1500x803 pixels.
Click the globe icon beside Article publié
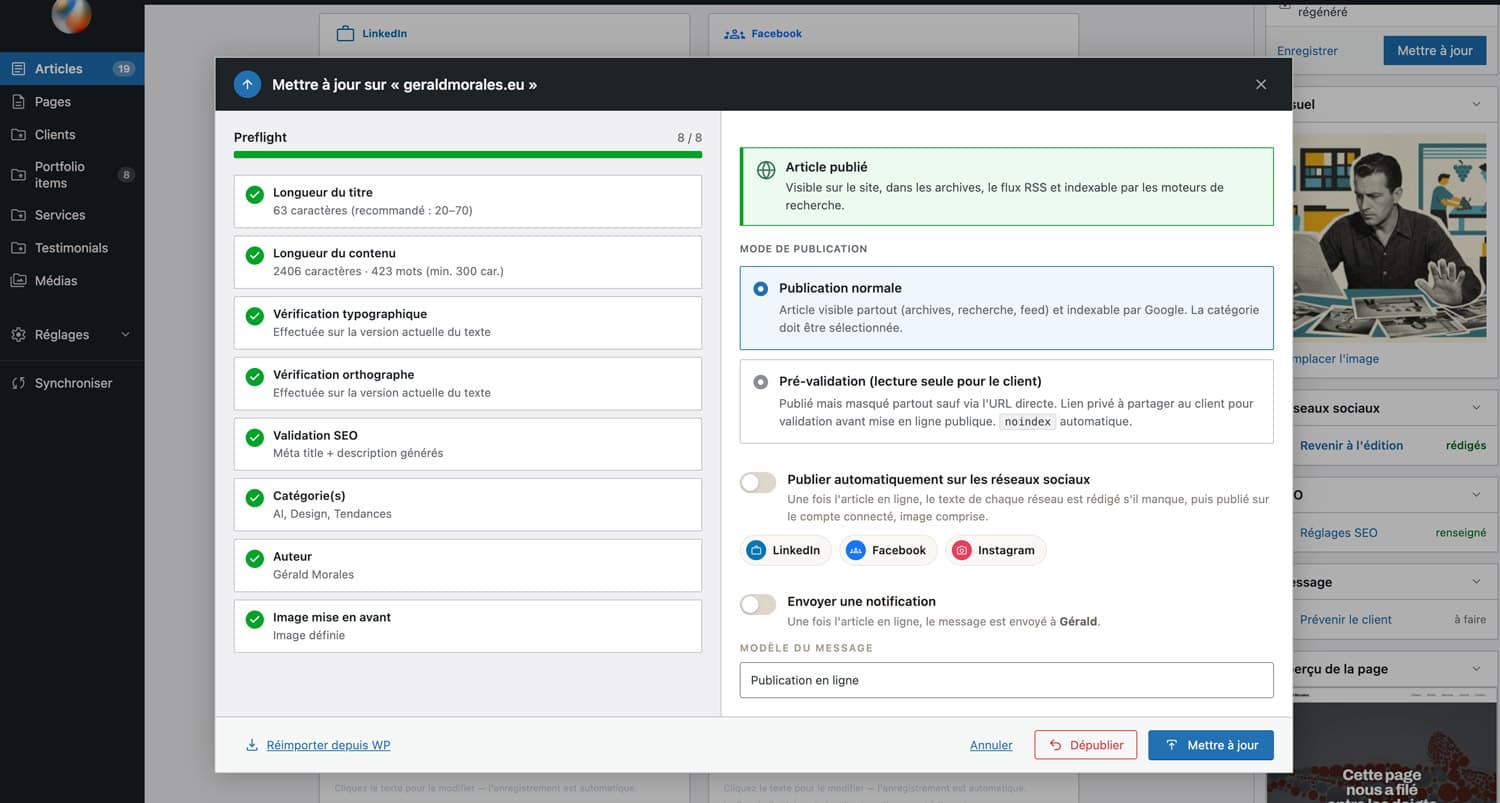[x=766, y=170]
